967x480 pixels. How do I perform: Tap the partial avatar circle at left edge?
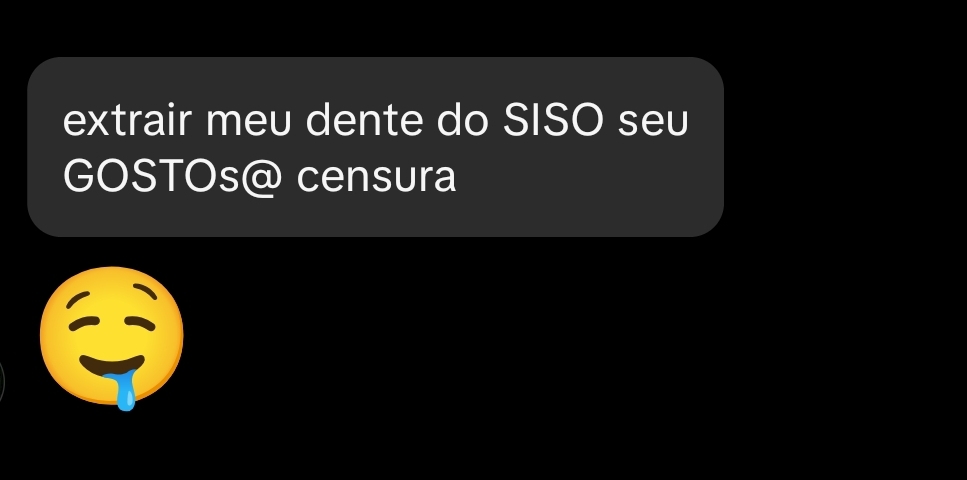click(2, 382)
